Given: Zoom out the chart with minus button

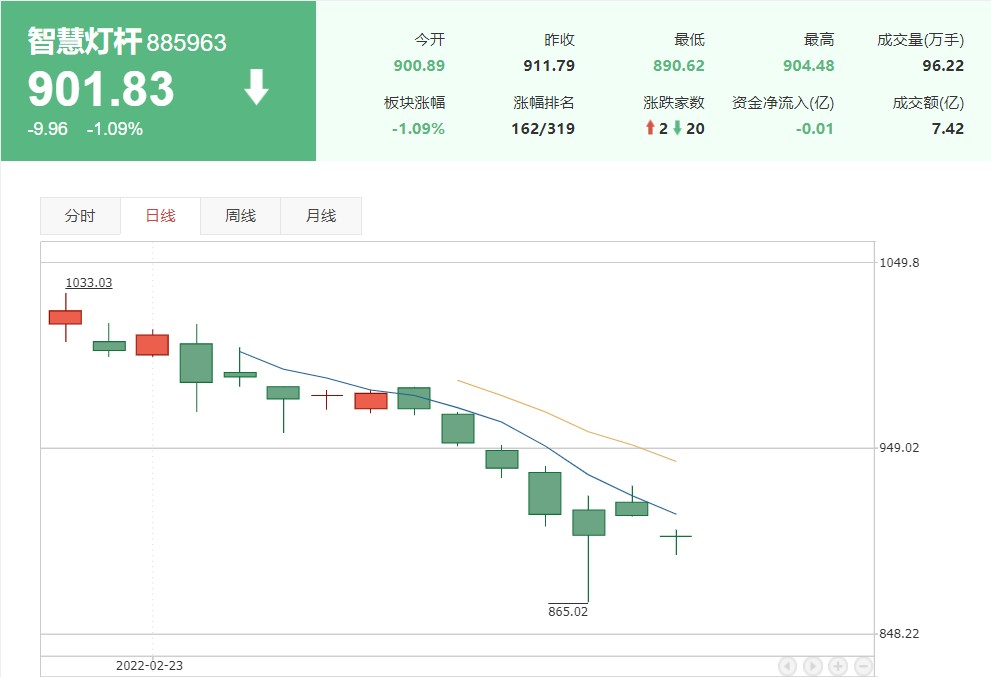Looking at the screenshot, I should (863, 666).
